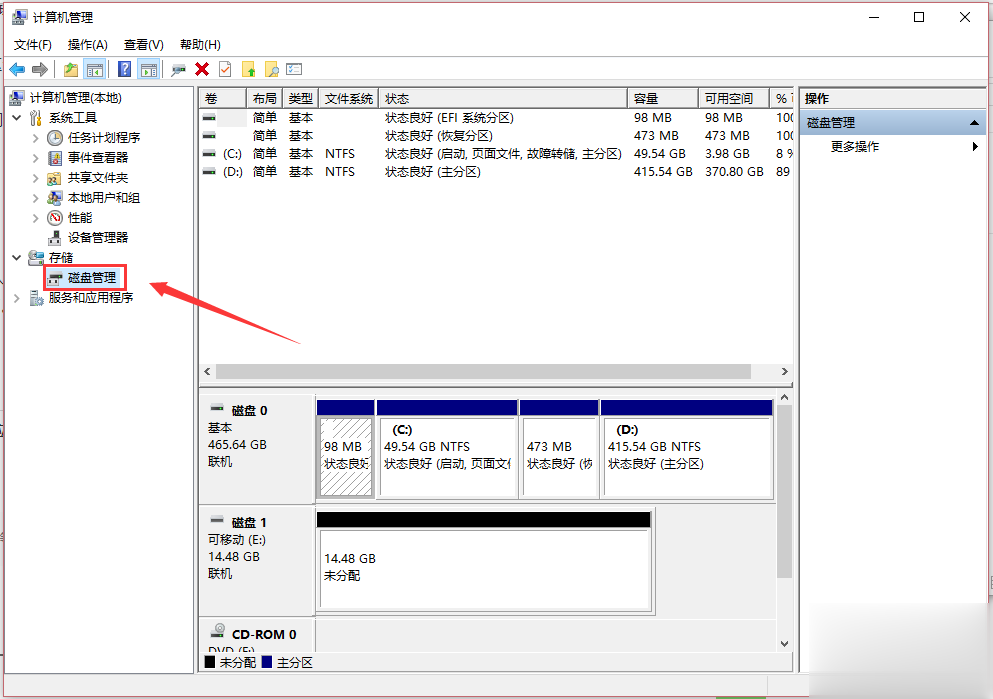993x699 pixels.
Task: Collapse the 磁盘管理 actions section header
Action: (975, 123)
